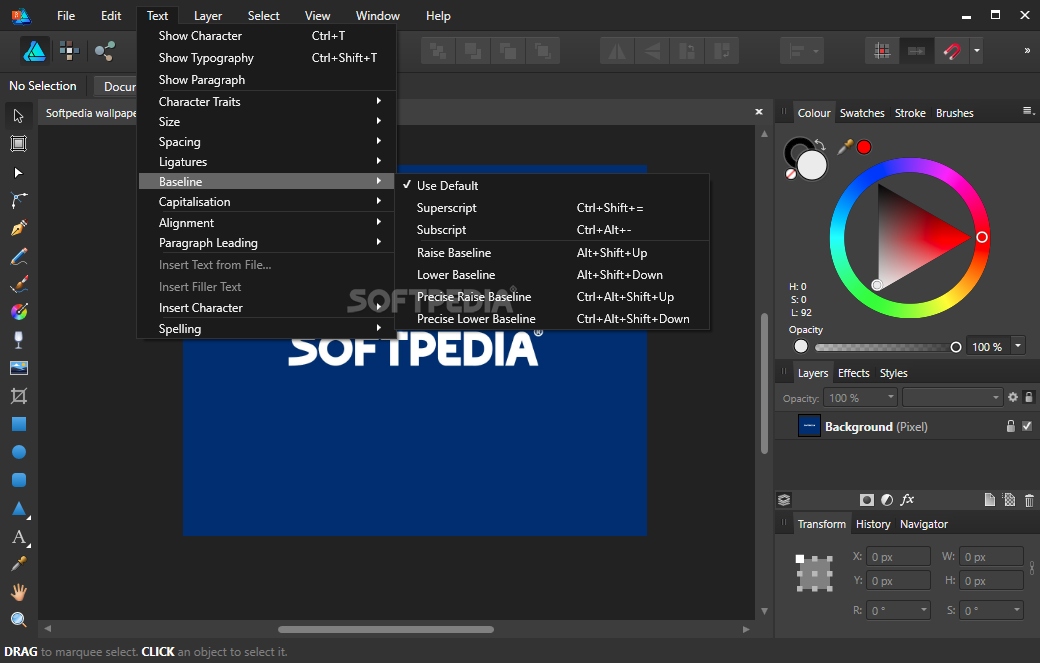Select the Vector Crop tool
1040x663 pixels.
pyautogui.click(x=19, y=396)
